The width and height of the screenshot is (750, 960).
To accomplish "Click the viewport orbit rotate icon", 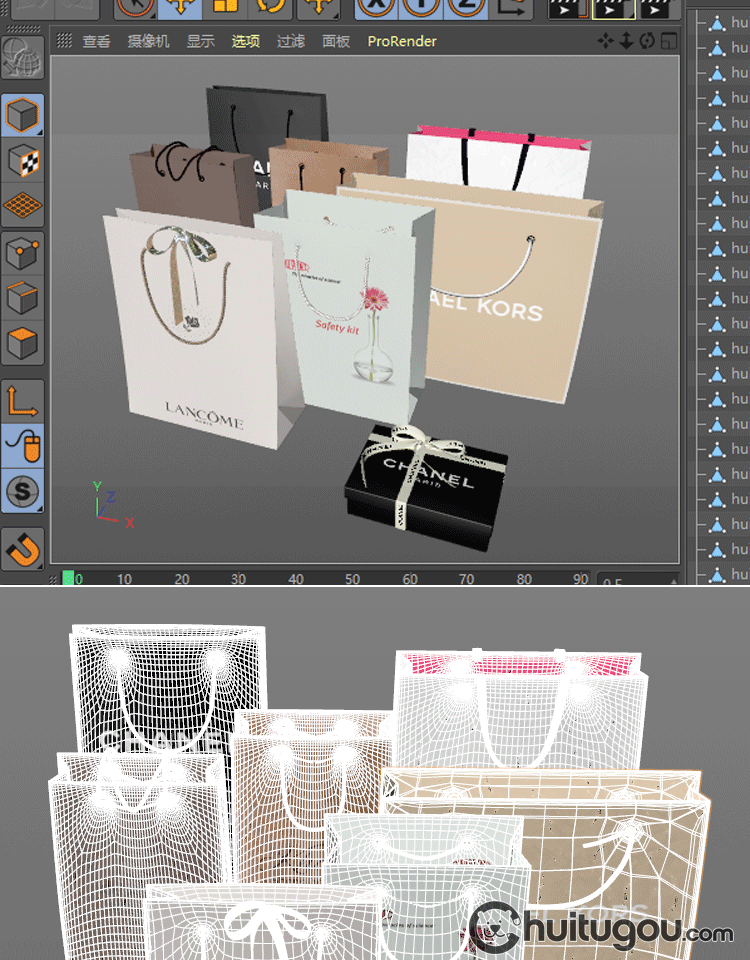I will [x=647, y=40].
